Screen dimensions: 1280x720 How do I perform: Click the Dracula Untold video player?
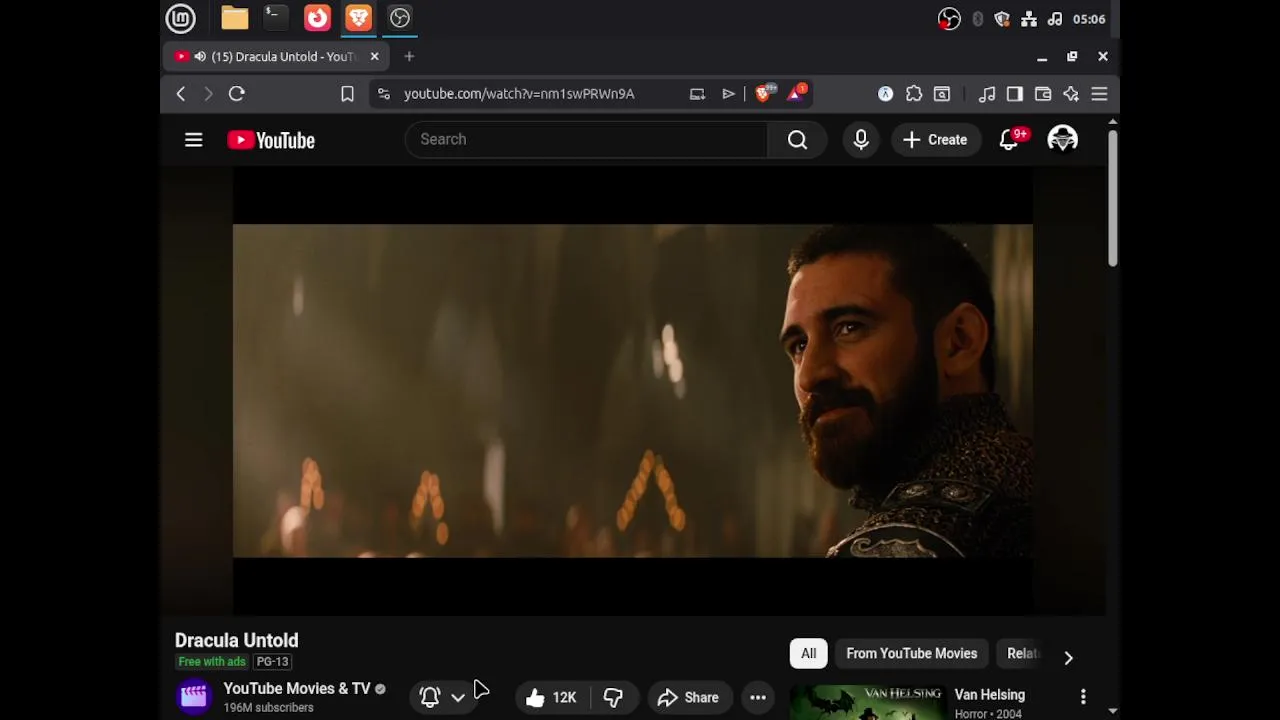pos(632,390)
